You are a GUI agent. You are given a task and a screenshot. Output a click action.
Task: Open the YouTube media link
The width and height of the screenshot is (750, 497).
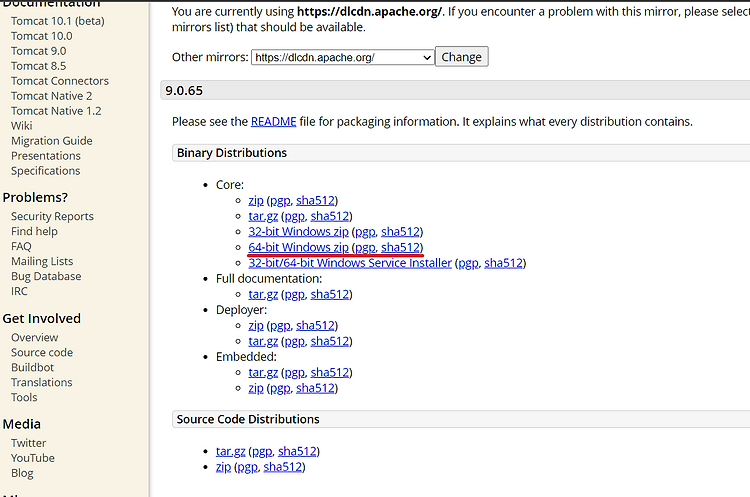[33, 458]
